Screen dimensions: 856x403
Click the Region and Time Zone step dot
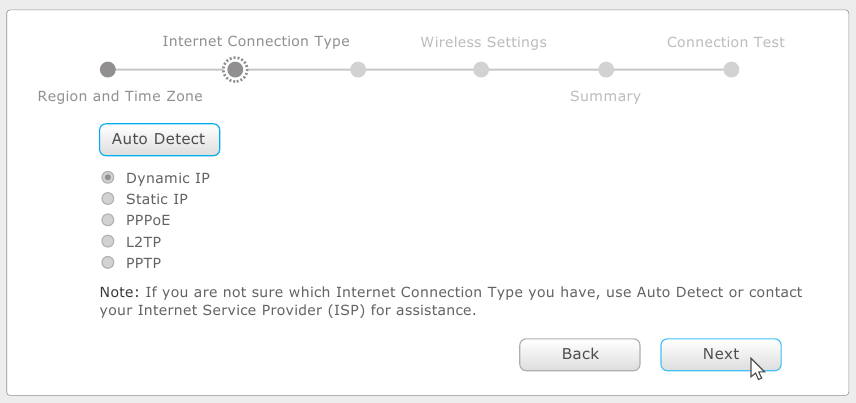(108, 69)
